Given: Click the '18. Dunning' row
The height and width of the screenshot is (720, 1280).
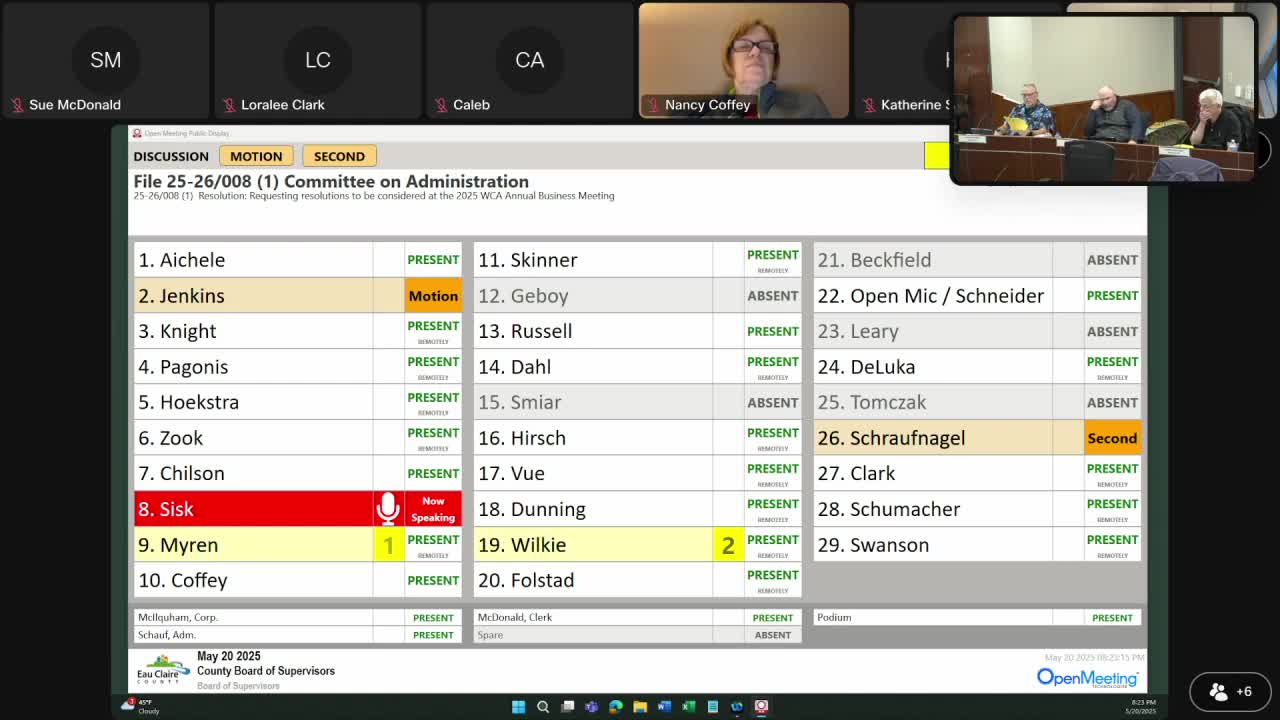Looking at the screenshot, I should [638, 509].
